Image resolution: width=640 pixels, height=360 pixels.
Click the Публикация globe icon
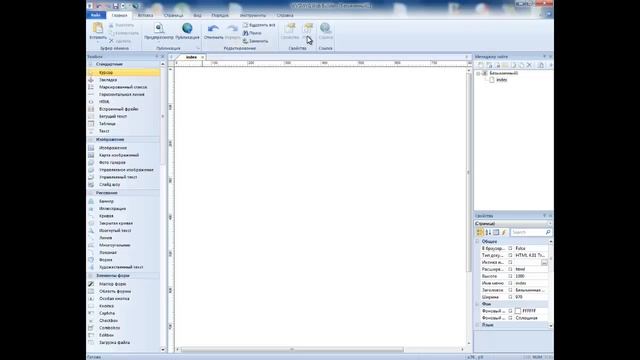(x=187, y=28)
